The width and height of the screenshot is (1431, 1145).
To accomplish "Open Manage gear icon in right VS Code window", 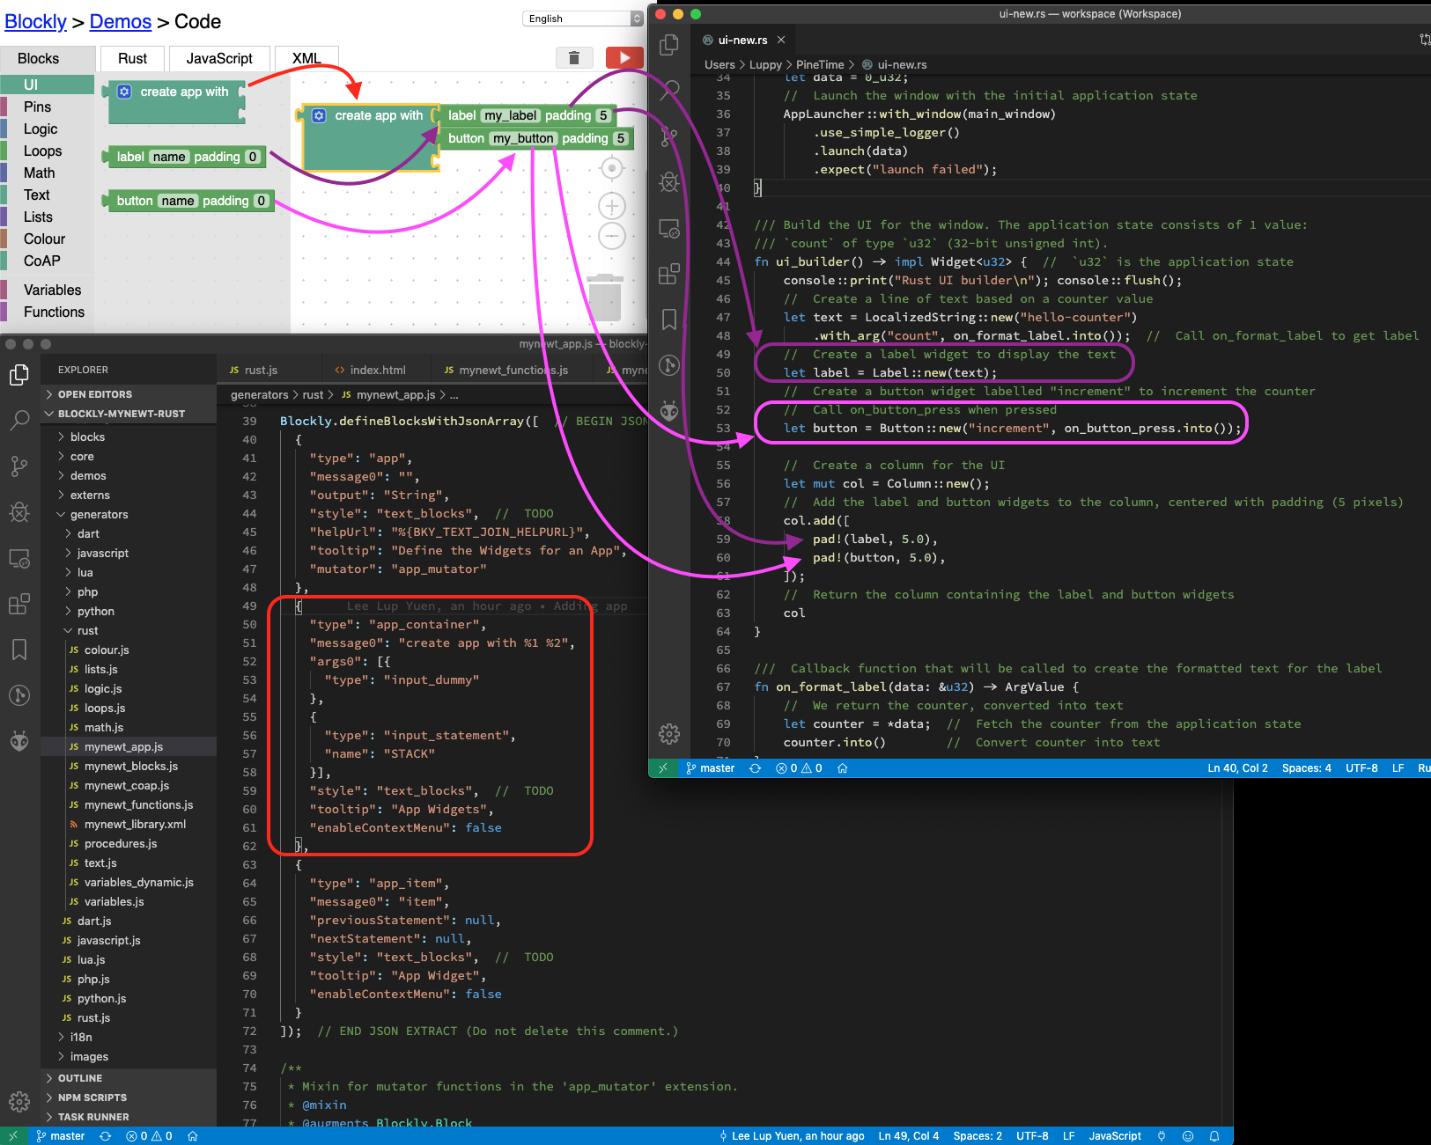I will (x=669, y=734).
